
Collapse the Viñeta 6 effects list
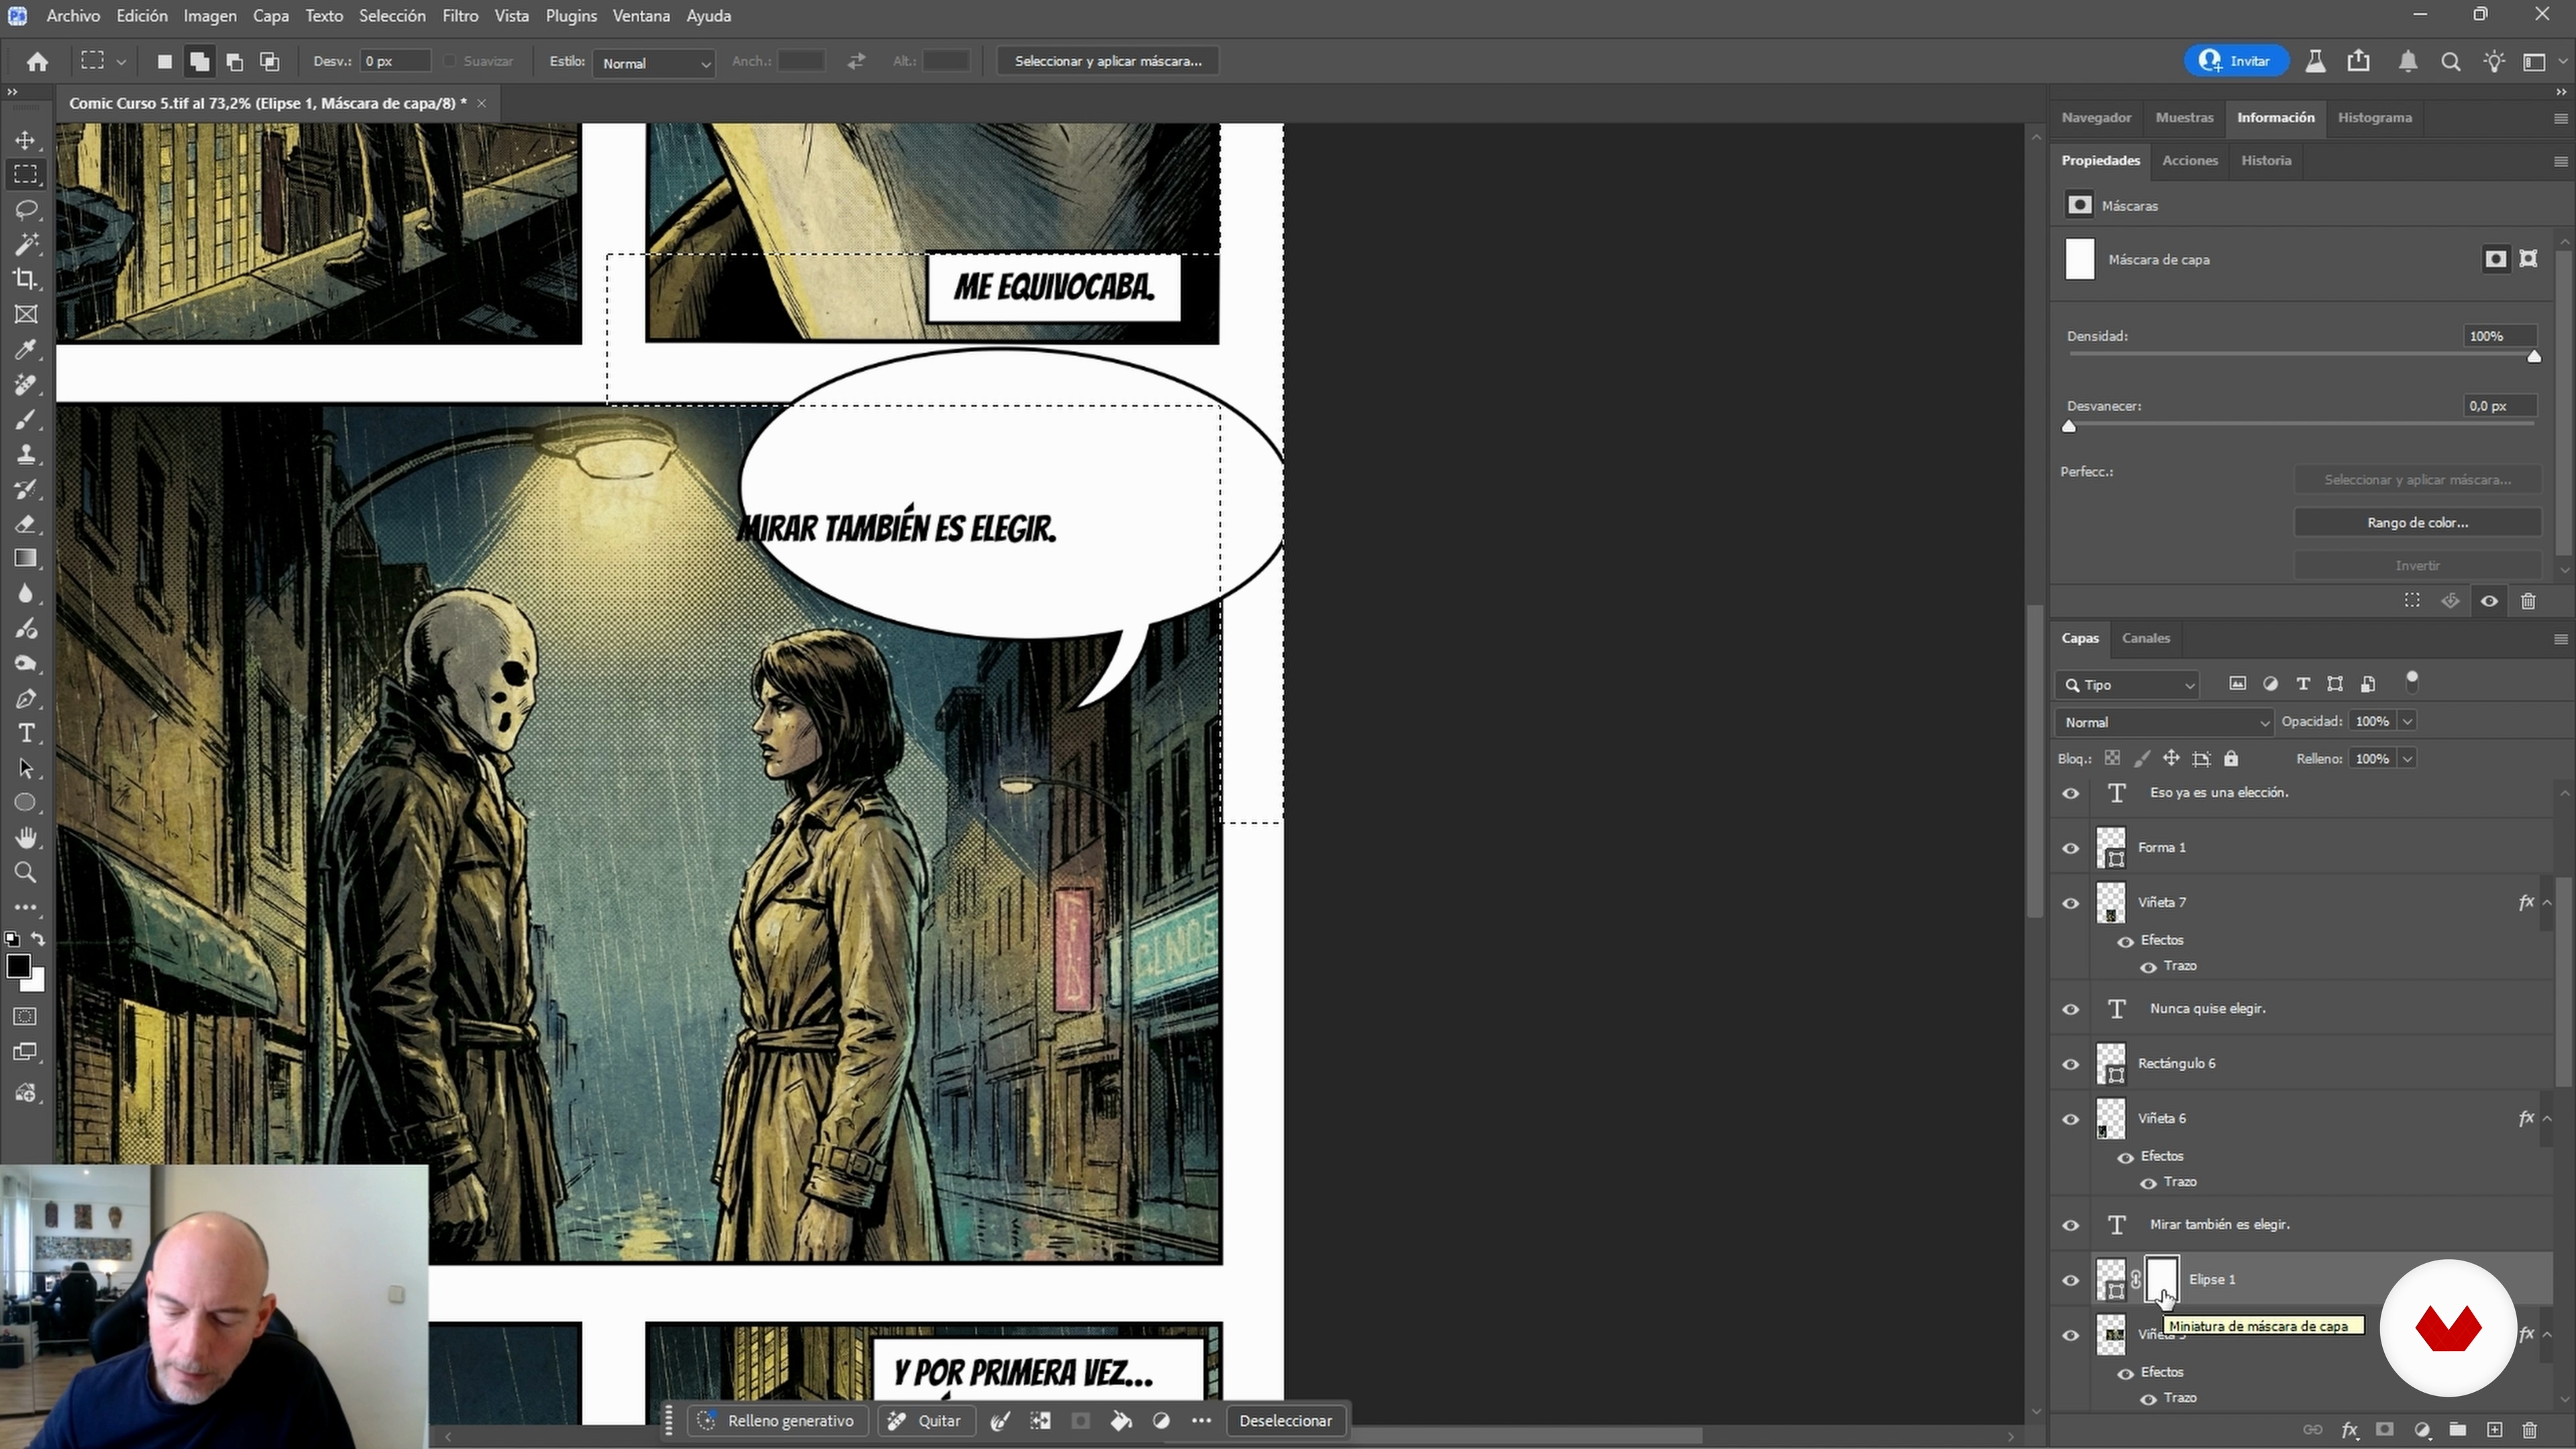(2547, 1118)
